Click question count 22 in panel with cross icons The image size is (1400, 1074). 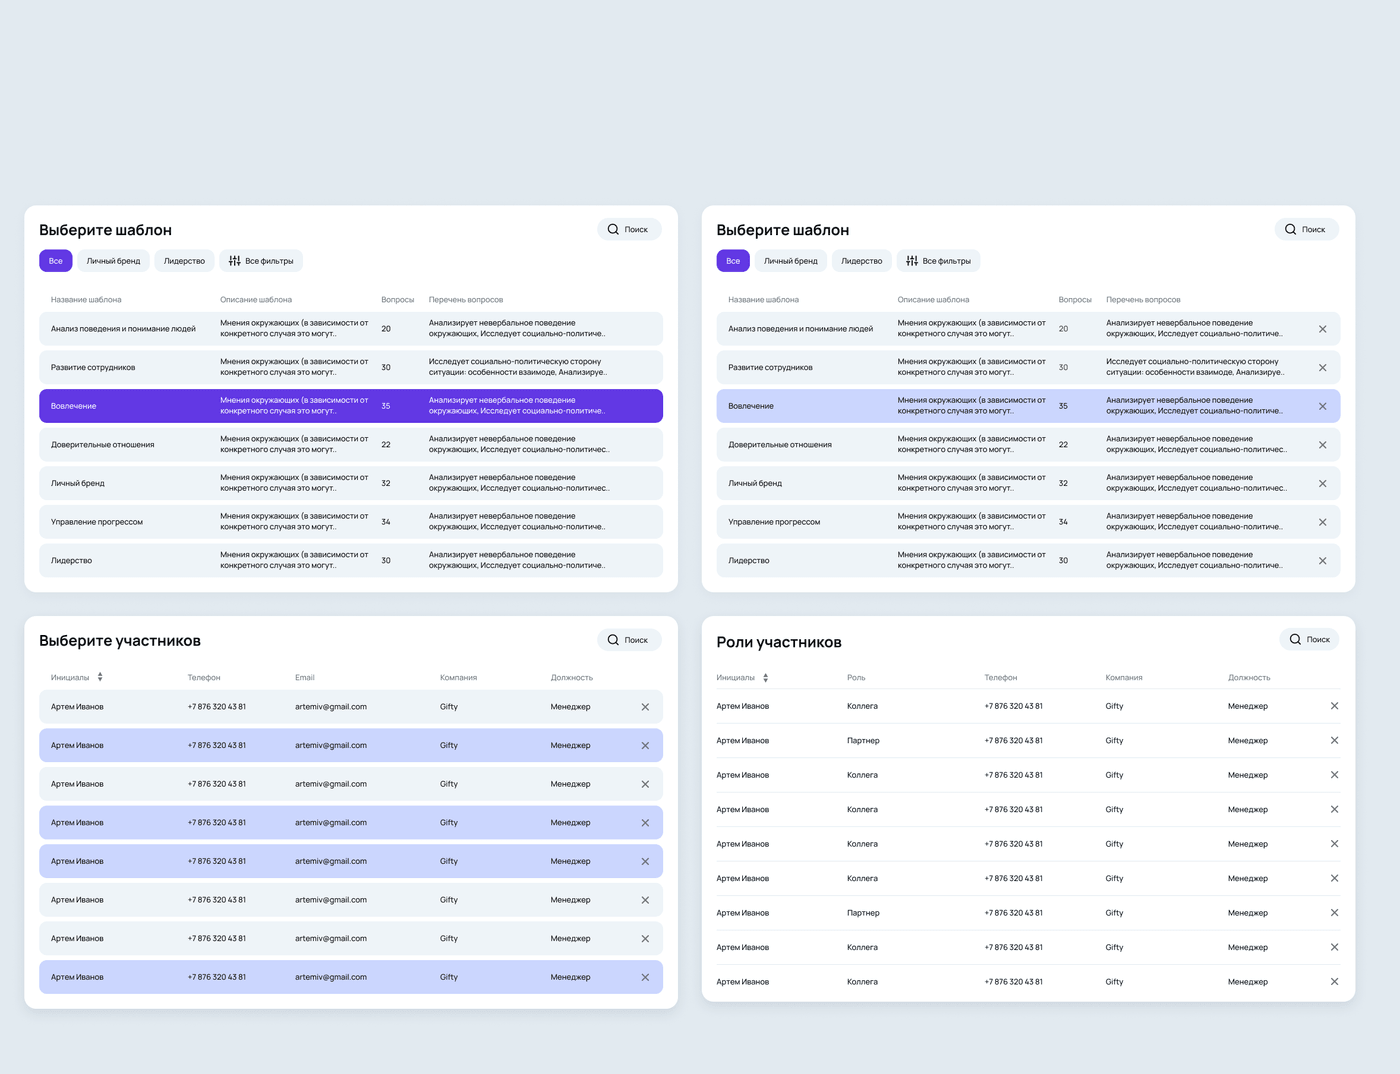(x=1063, y=445)
